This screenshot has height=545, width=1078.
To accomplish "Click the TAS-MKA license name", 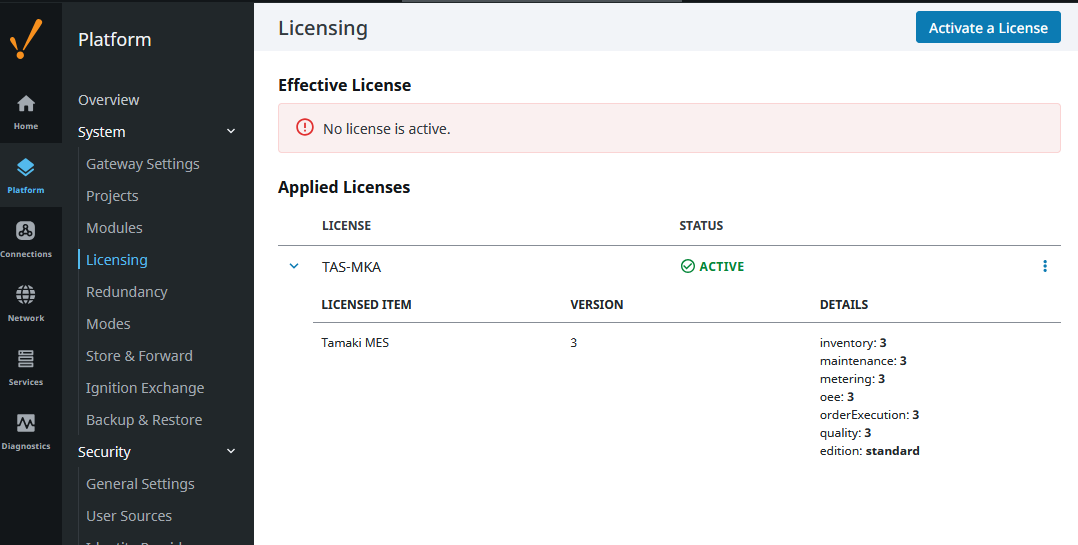I will (x=351, y=267).
